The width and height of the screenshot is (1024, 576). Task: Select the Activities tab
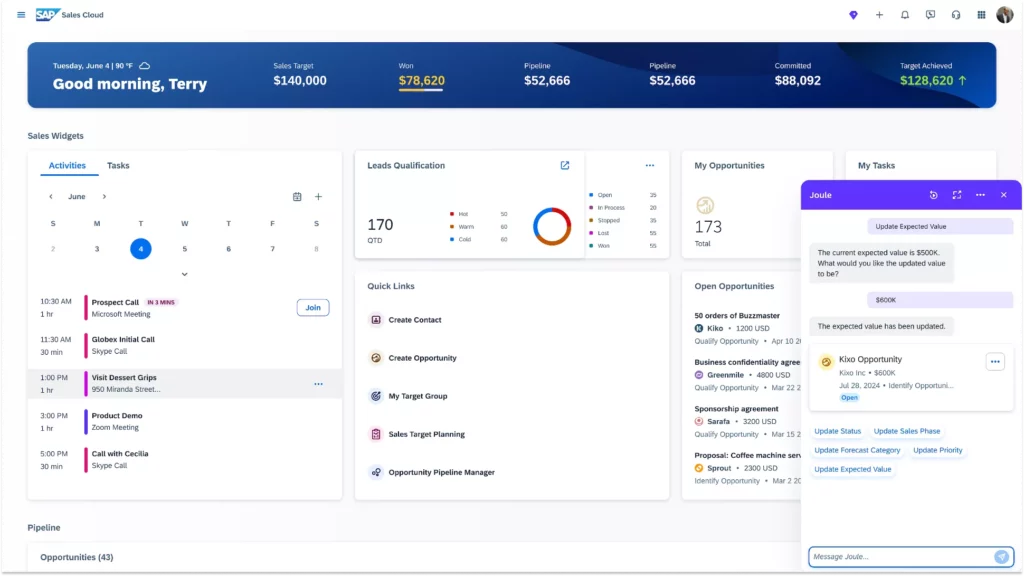point(67,166)
